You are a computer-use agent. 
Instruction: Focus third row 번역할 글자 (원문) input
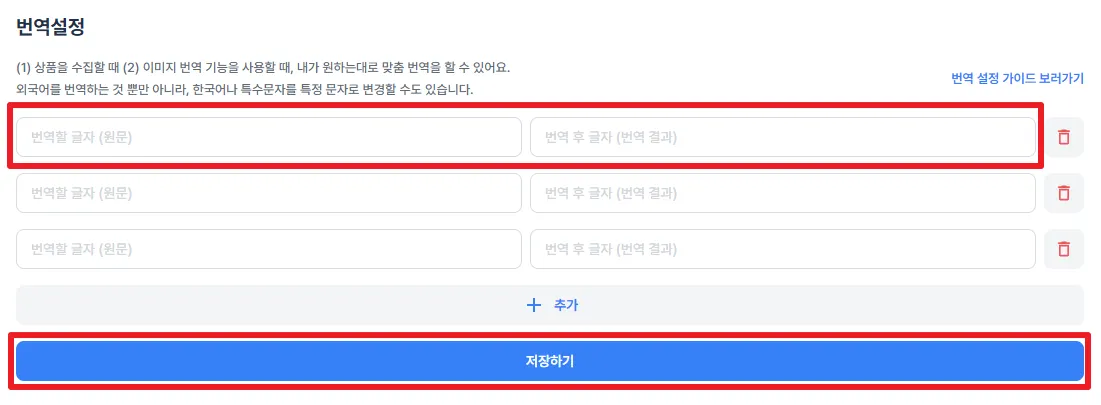pyautogui.click(x=268, y=249)
